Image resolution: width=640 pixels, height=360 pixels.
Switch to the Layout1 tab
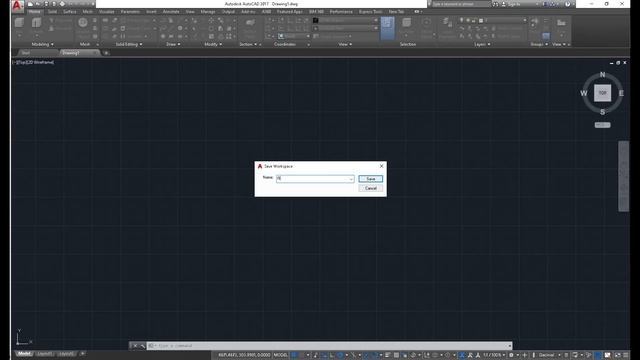45,353
